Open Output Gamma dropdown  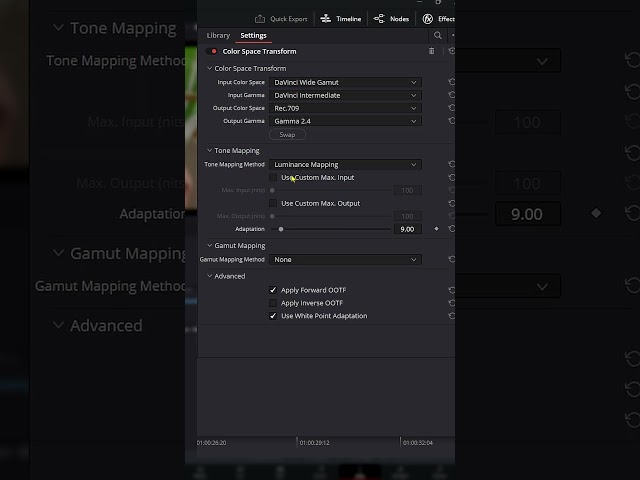pyautogui.click(x=345, y=121)
